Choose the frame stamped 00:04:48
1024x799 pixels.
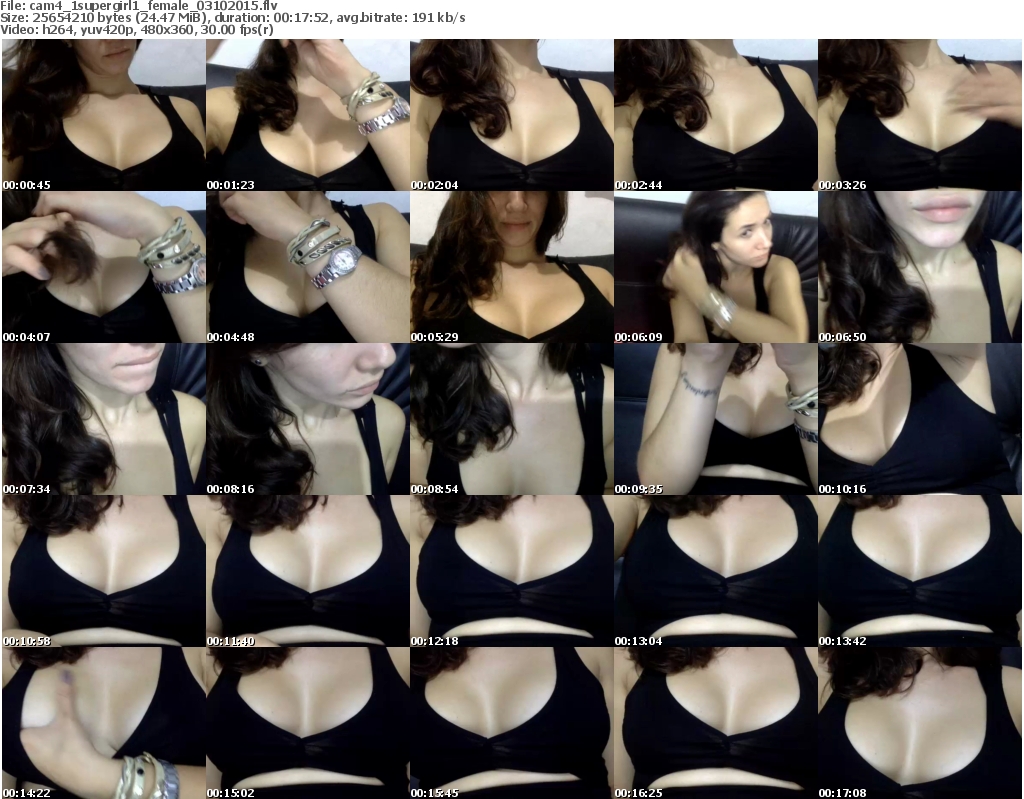308,267
